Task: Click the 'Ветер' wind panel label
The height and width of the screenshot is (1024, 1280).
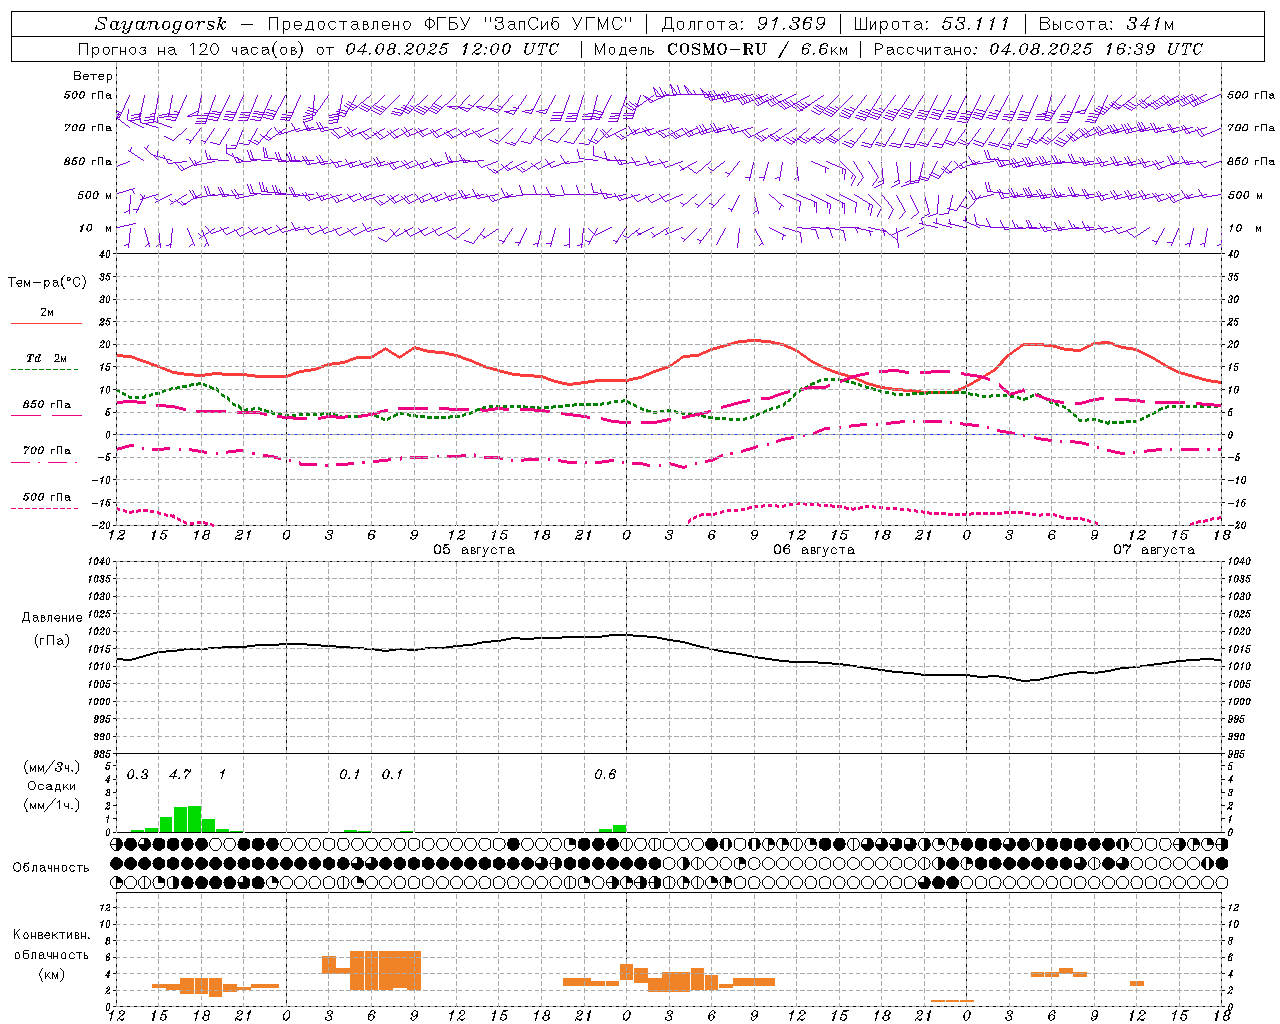Action: click(x=93, y=76)
